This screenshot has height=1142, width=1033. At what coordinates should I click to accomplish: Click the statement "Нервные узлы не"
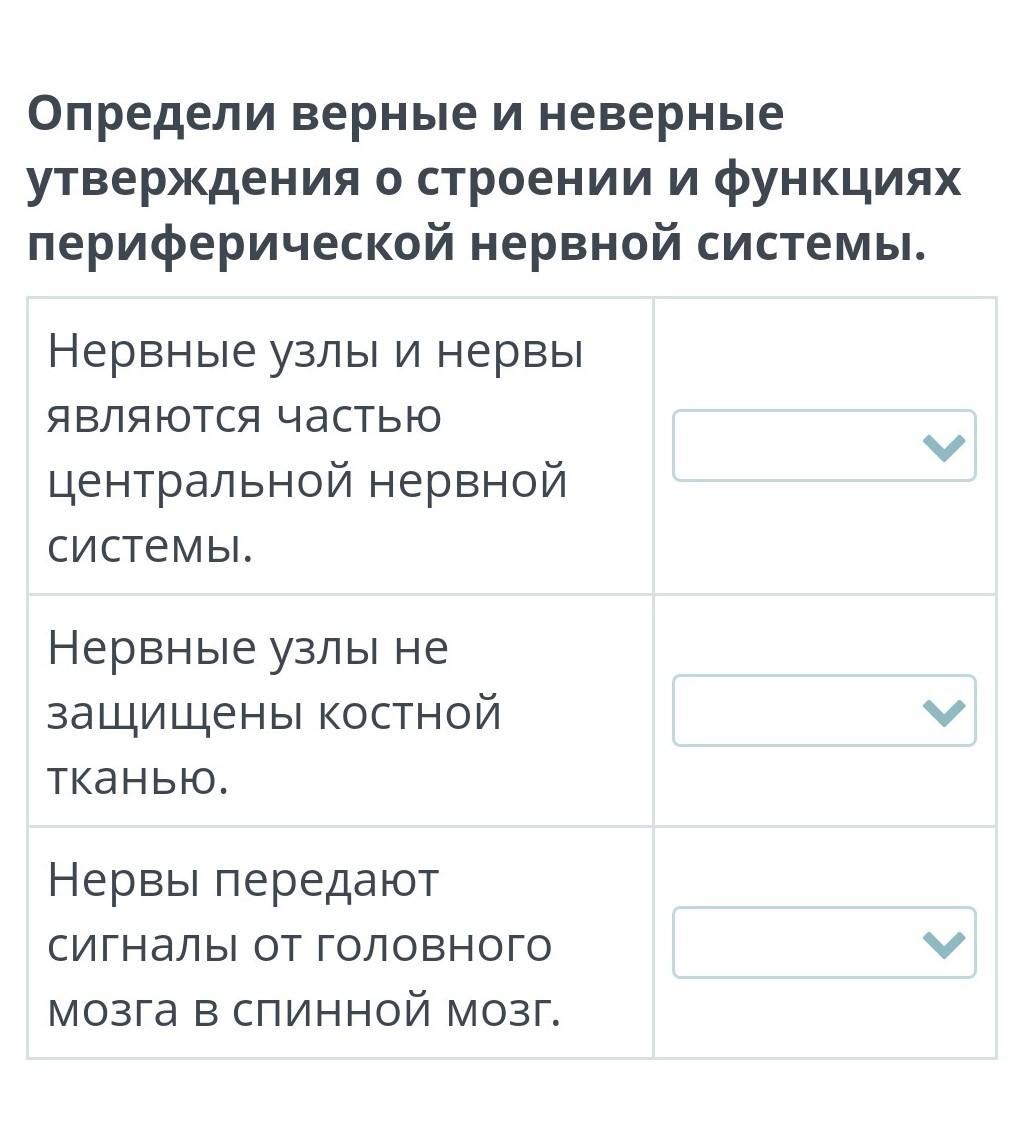tap(248, 648)
